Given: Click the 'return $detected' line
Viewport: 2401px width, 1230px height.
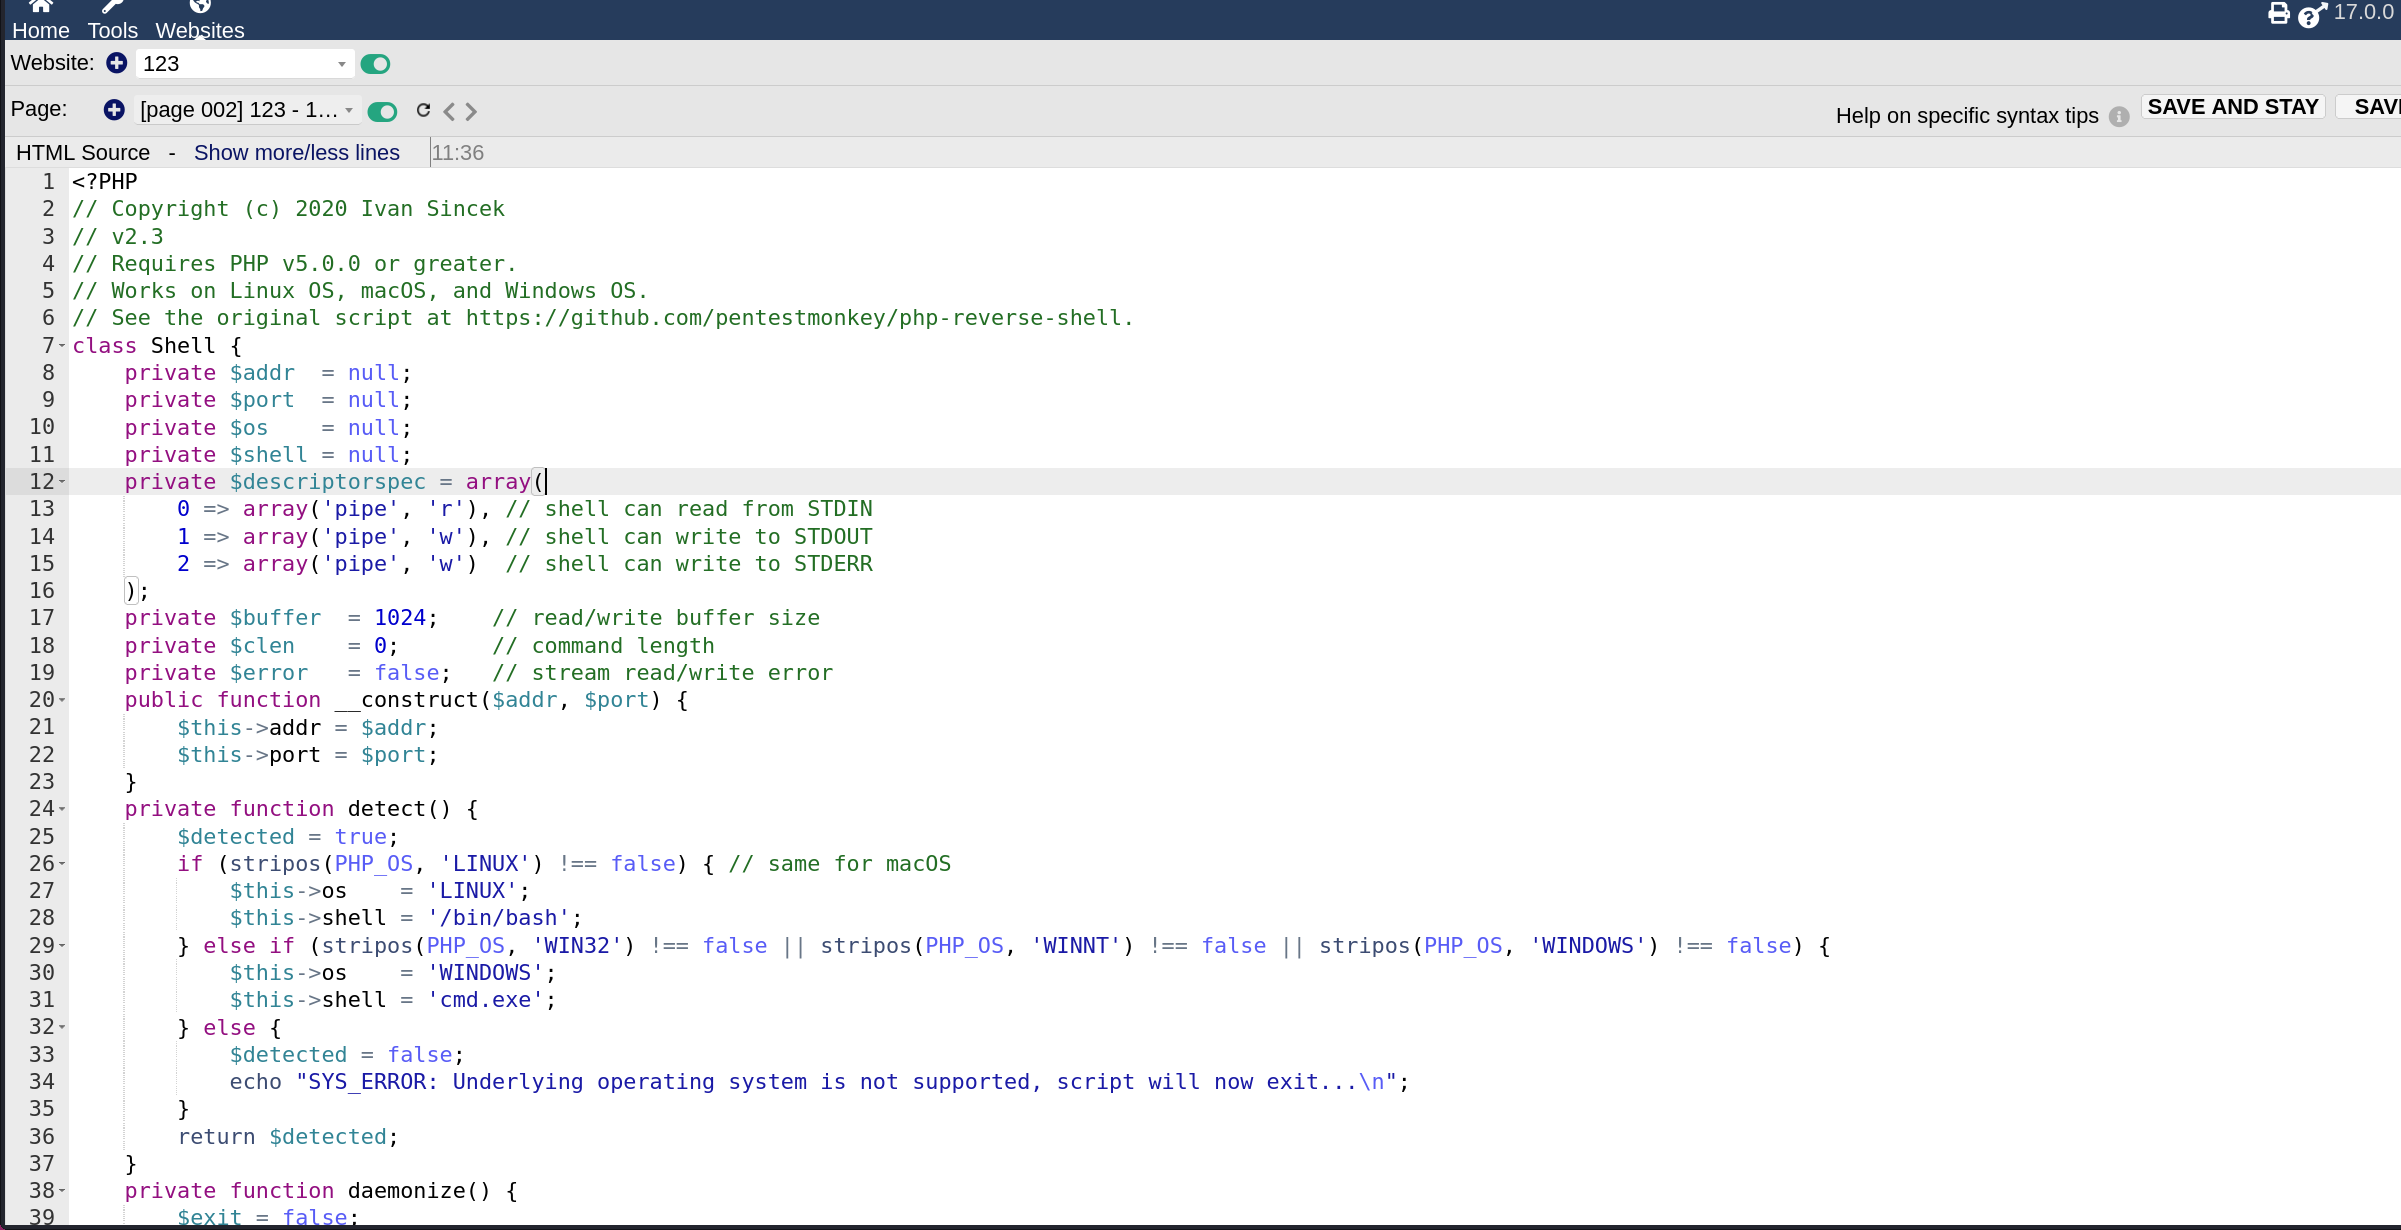Looking at the screenshot, I should coord(288,1137).
